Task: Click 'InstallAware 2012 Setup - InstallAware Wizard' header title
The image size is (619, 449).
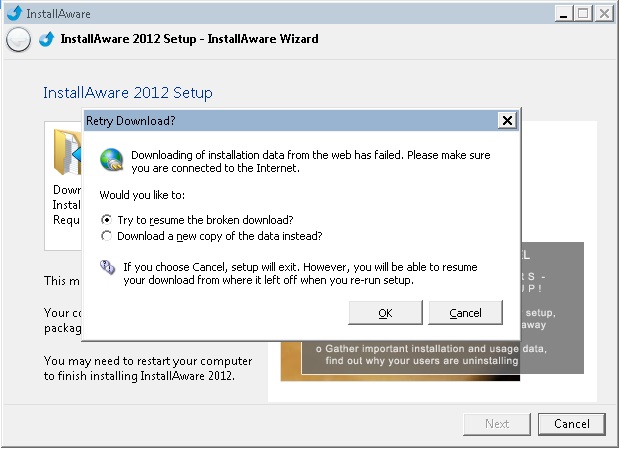Action: pyautogui.click(x=189, y=39)
